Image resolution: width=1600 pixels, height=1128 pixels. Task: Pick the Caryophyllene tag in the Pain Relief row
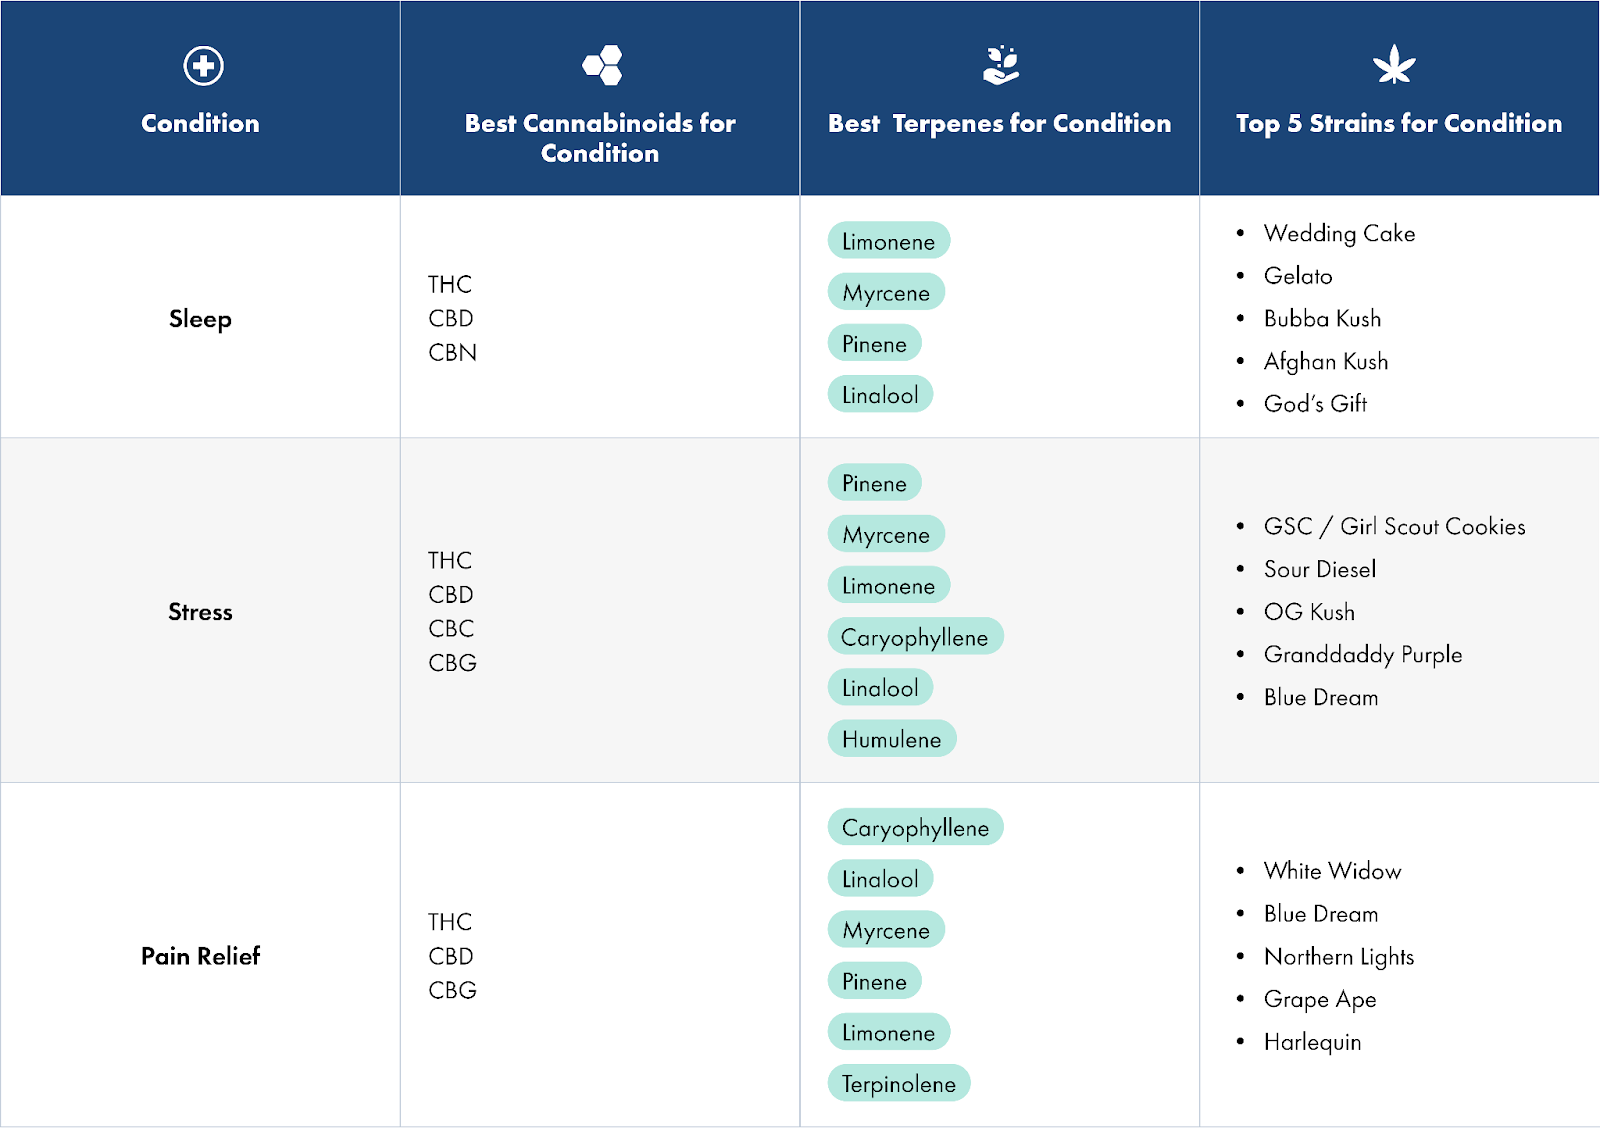click(915, 827)
